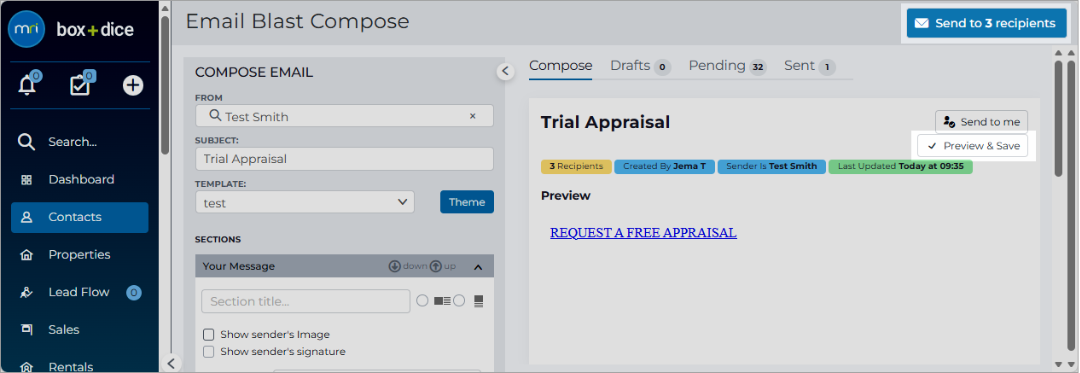Open the Template dropdown showing test

pos(304,202)
